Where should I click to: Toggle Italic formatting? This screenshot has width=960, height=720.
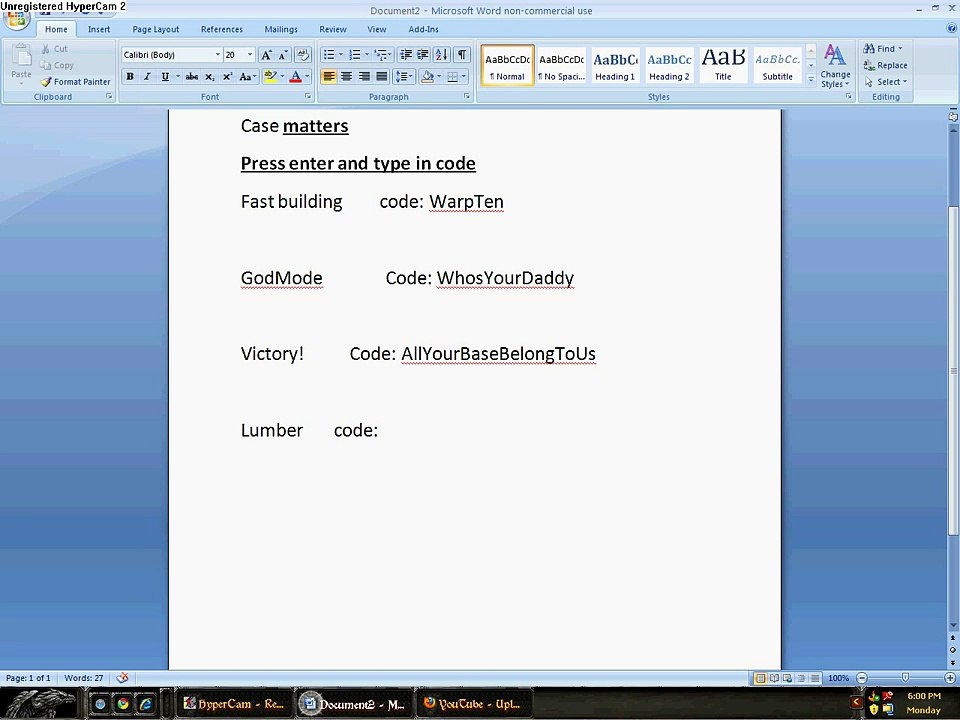click(147, 77)
